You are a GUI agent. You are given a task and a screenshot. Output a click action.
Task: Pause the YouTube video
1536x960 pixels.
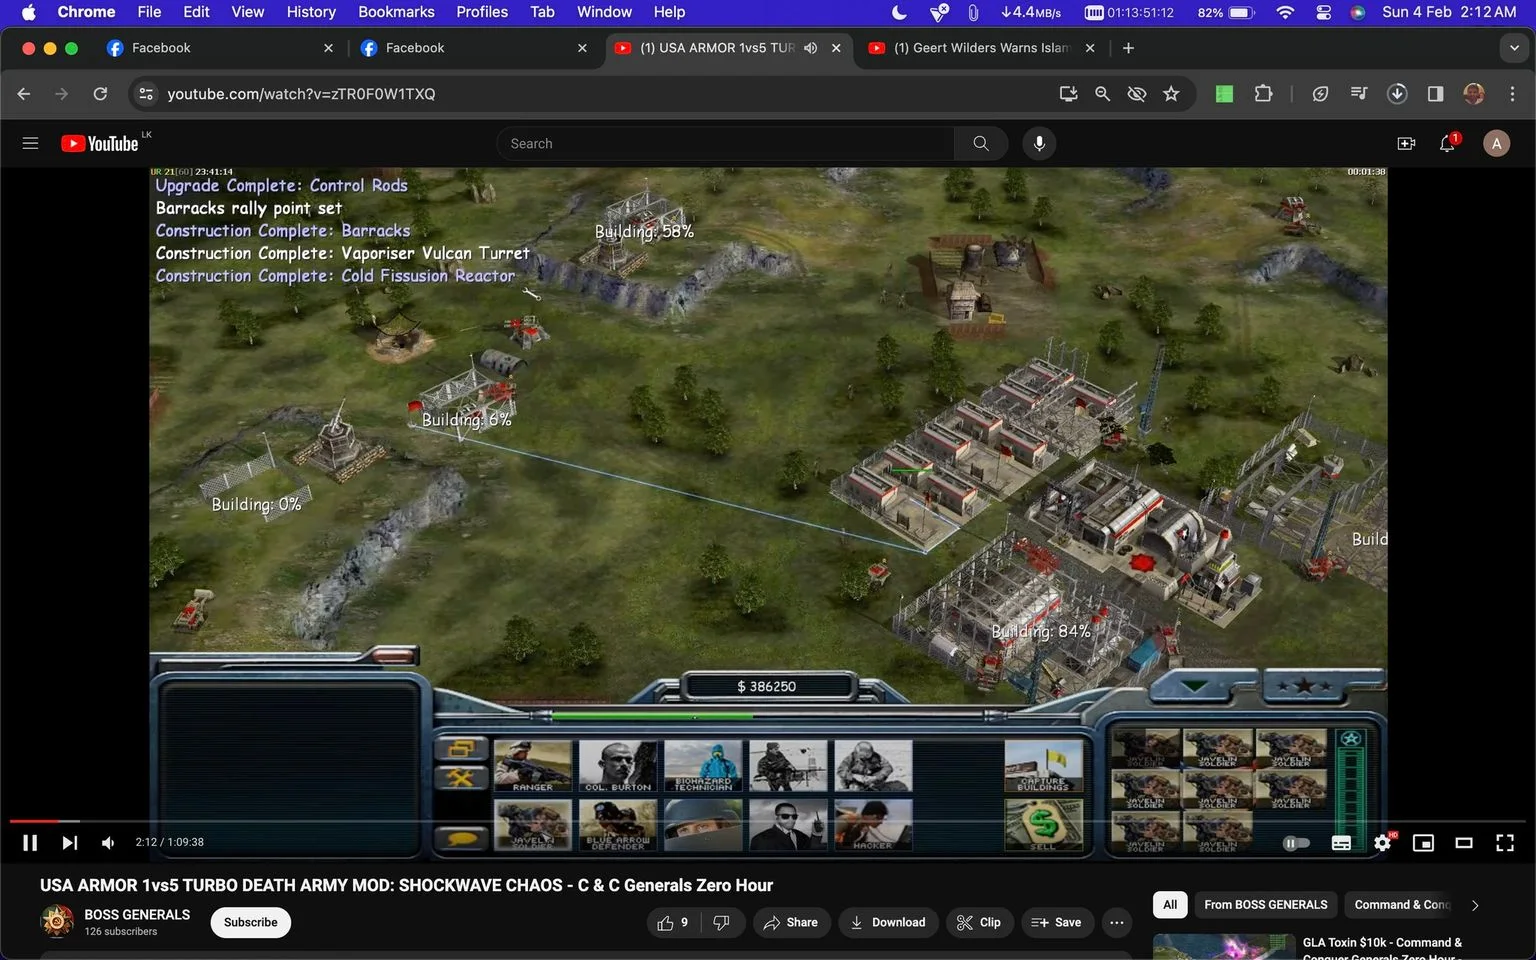click(x=30, y=843)
